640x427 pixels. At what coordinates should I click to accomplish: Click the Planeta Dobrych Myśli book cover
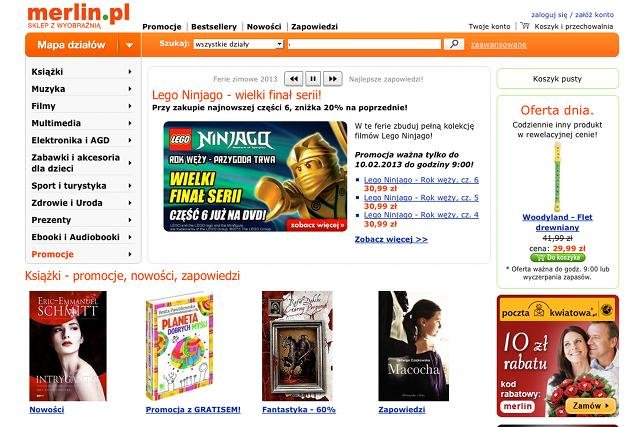coord(180,346)
